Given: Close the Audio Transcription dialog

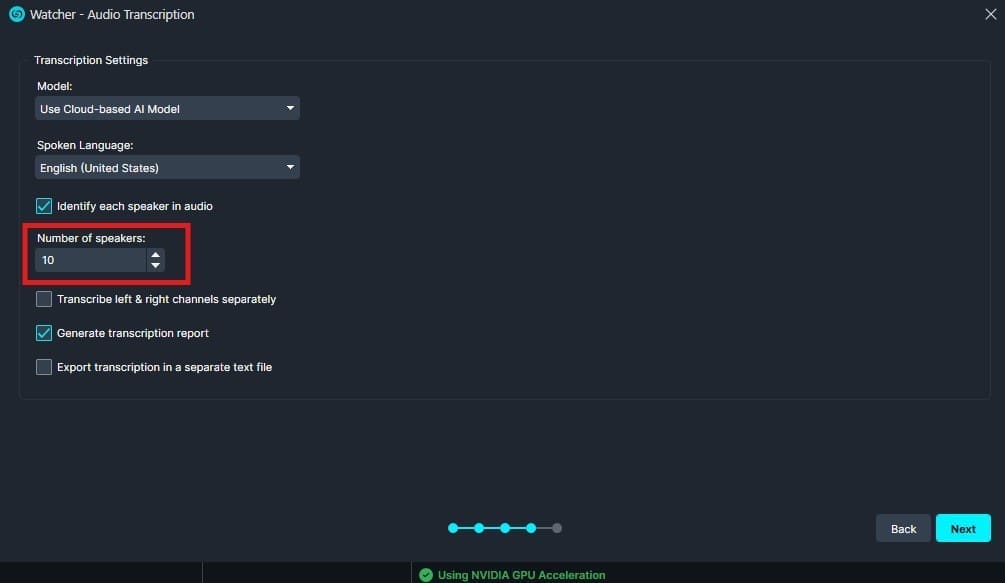Looking at the screenshot, I should click(x=990, y=14).
